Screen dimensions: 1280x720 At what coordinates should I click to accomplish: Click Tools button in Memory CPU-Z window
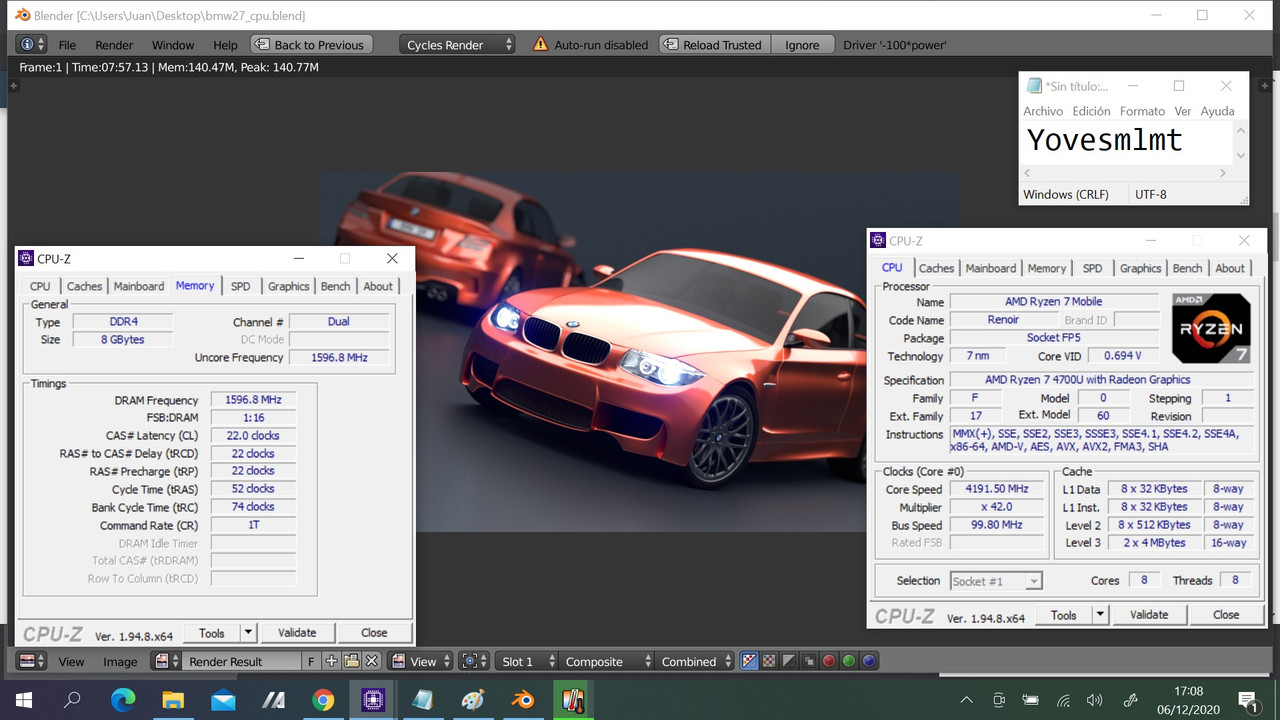coord(212,633)
